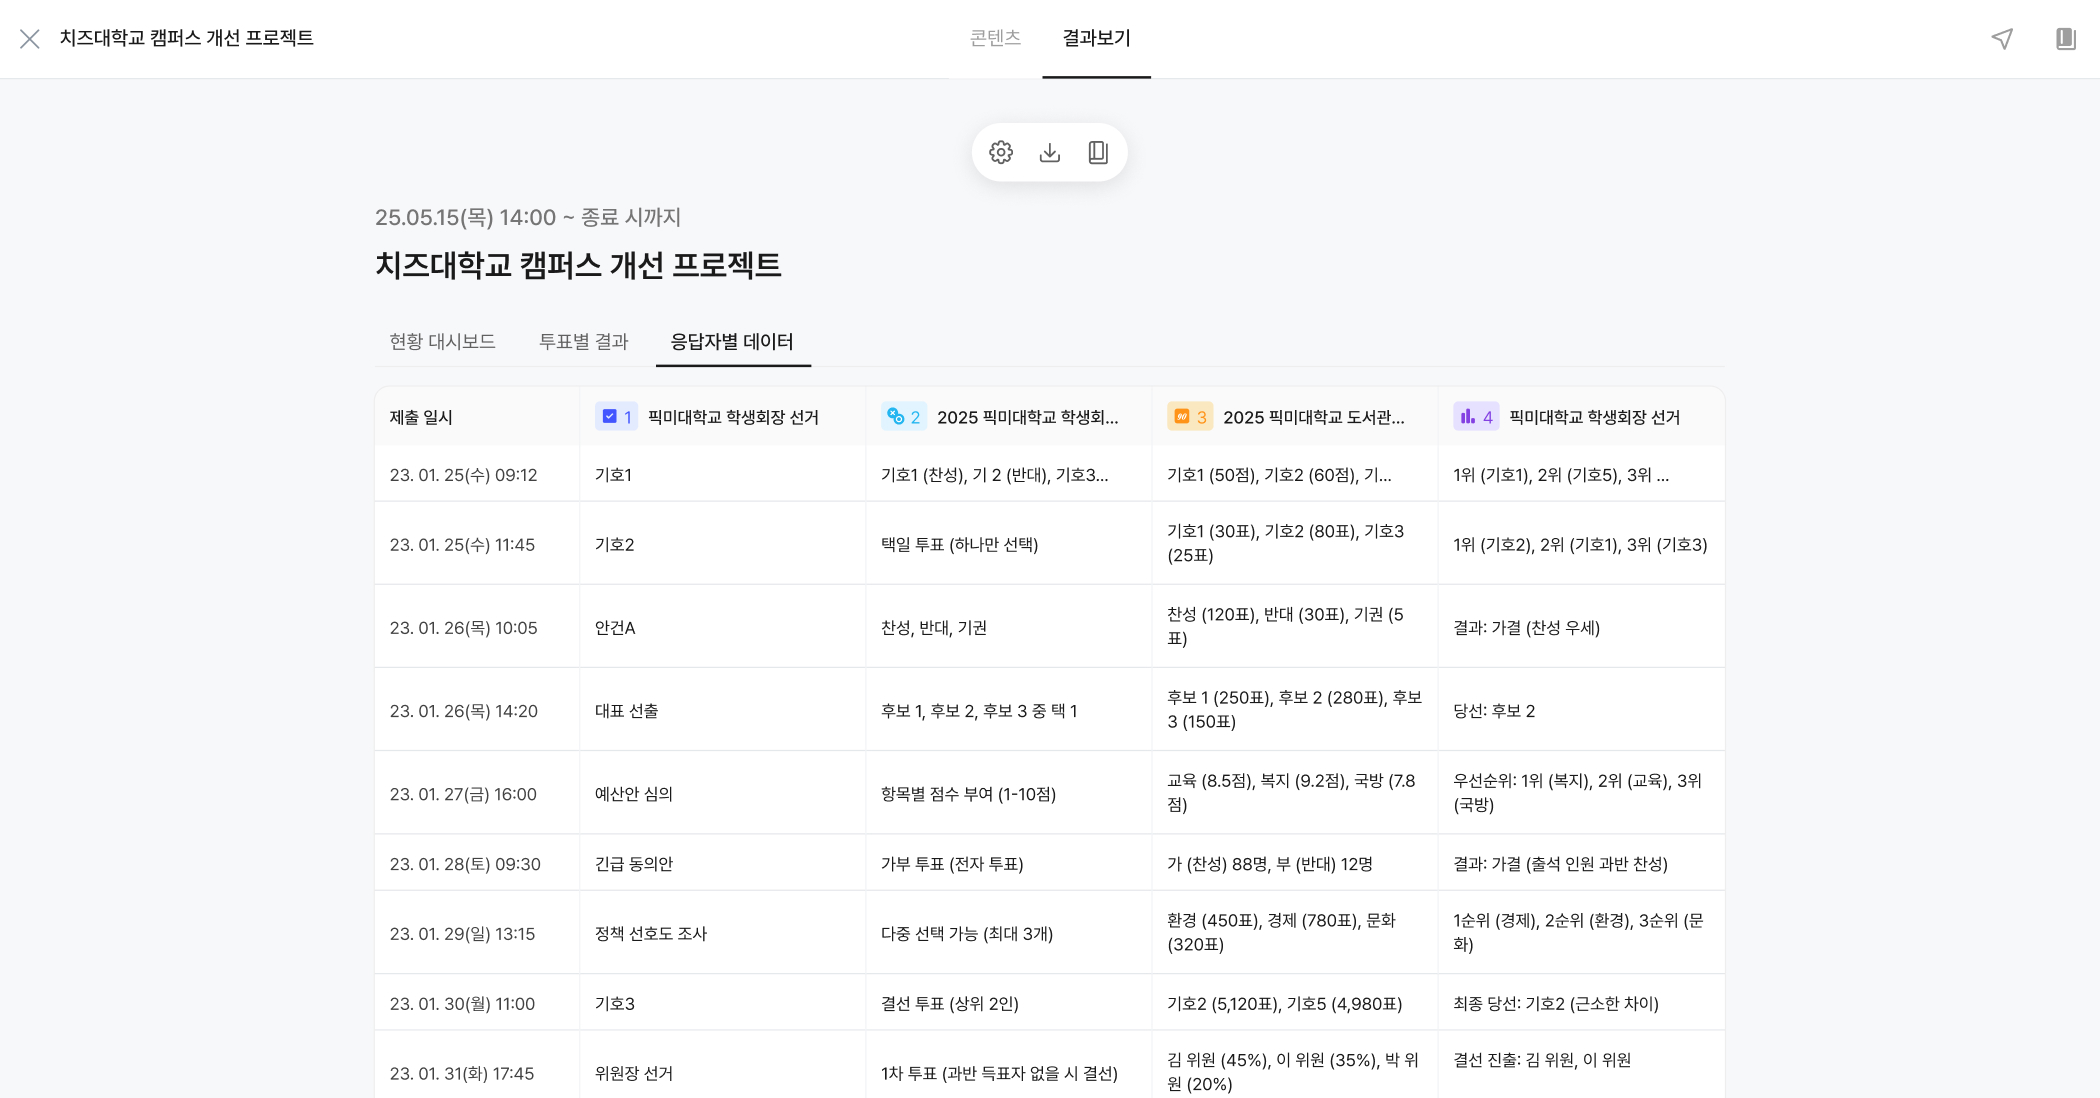Screen dimensions: 2100x1098
Task: Click checkbox icon badge of column 1
Action: tap(615, 417)
